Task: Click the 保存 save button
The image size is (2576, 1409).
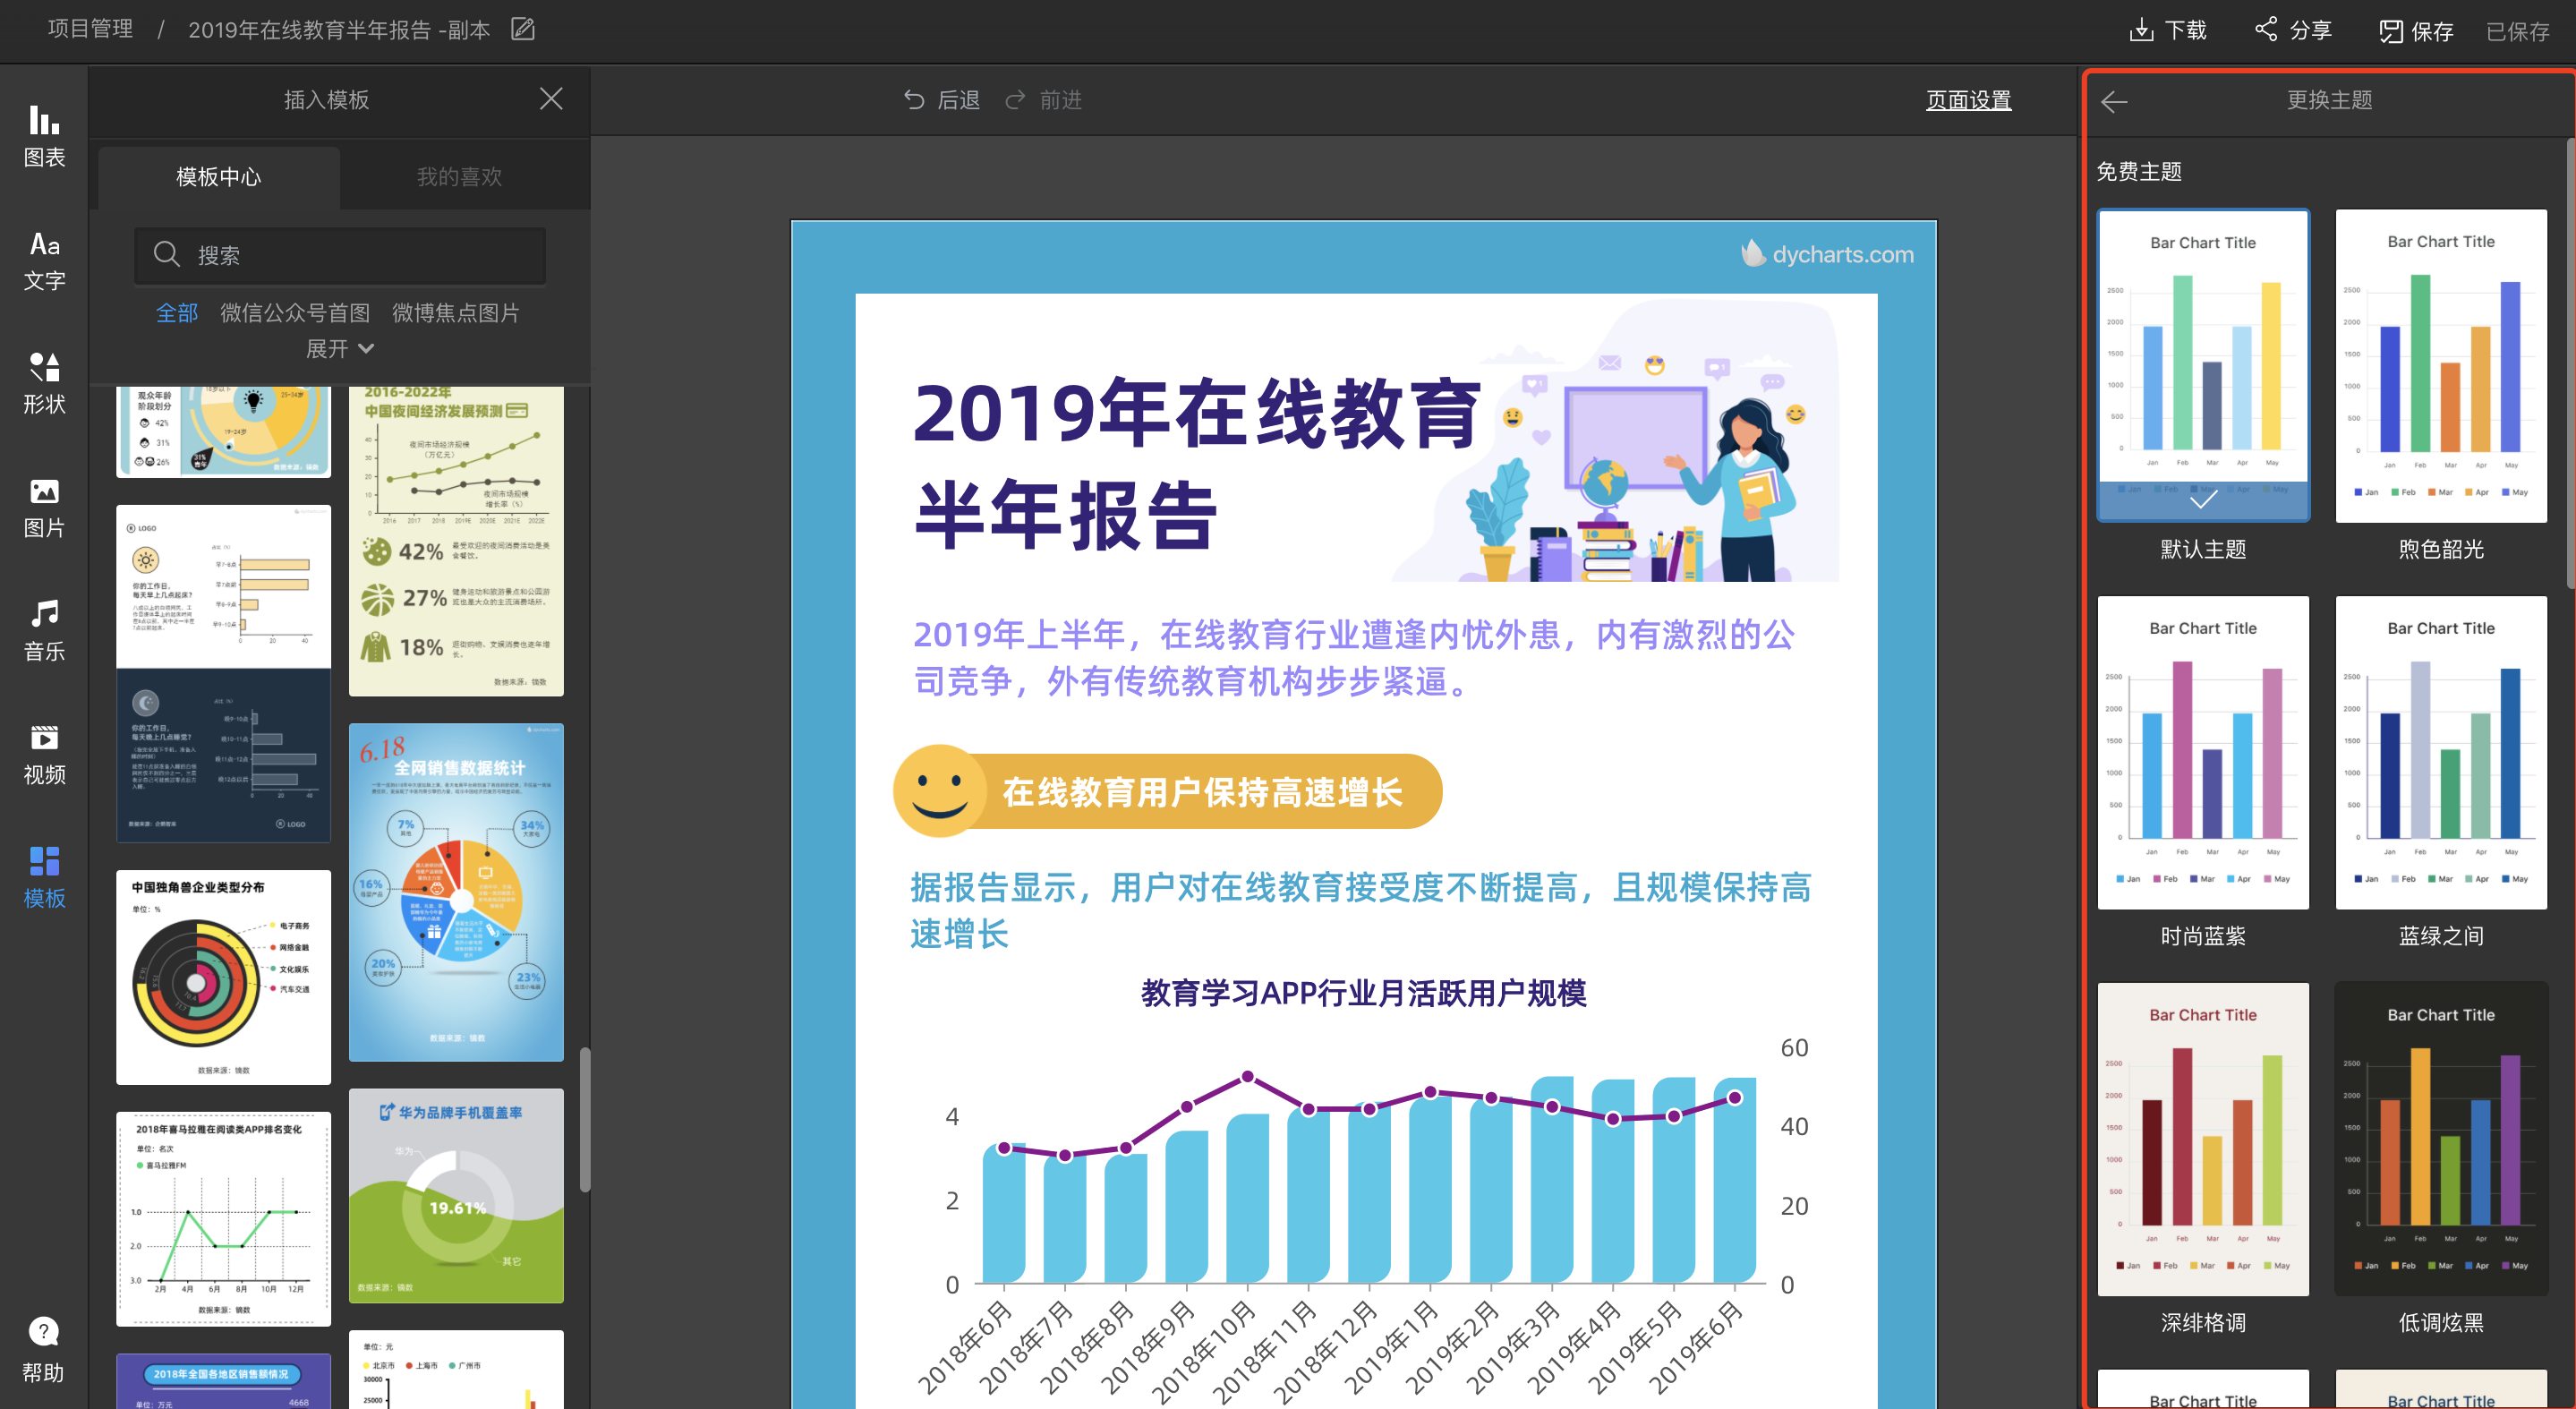Action: click(2416, 31)
